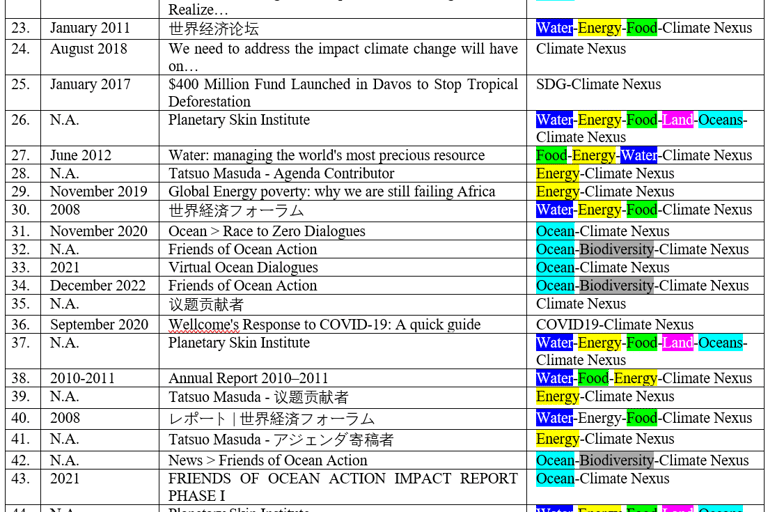Image resolution: width=768 pixels, height=512 pixels.
Task: Click '2008' date in row 40
Action: (x=65, y=418)
